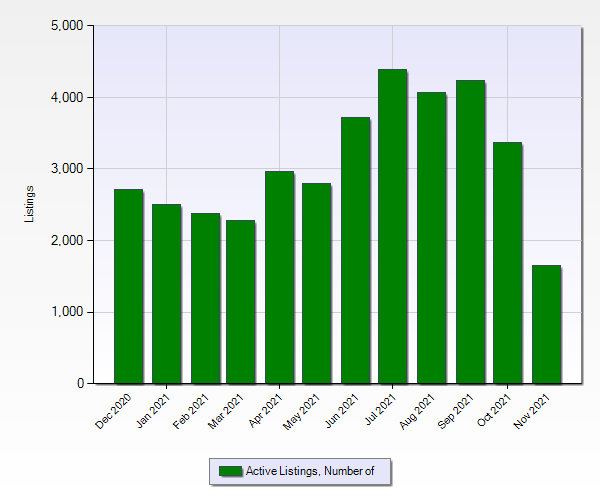Click the Oct 2021 bar
The image size is (600, 500).
[507, 263]
